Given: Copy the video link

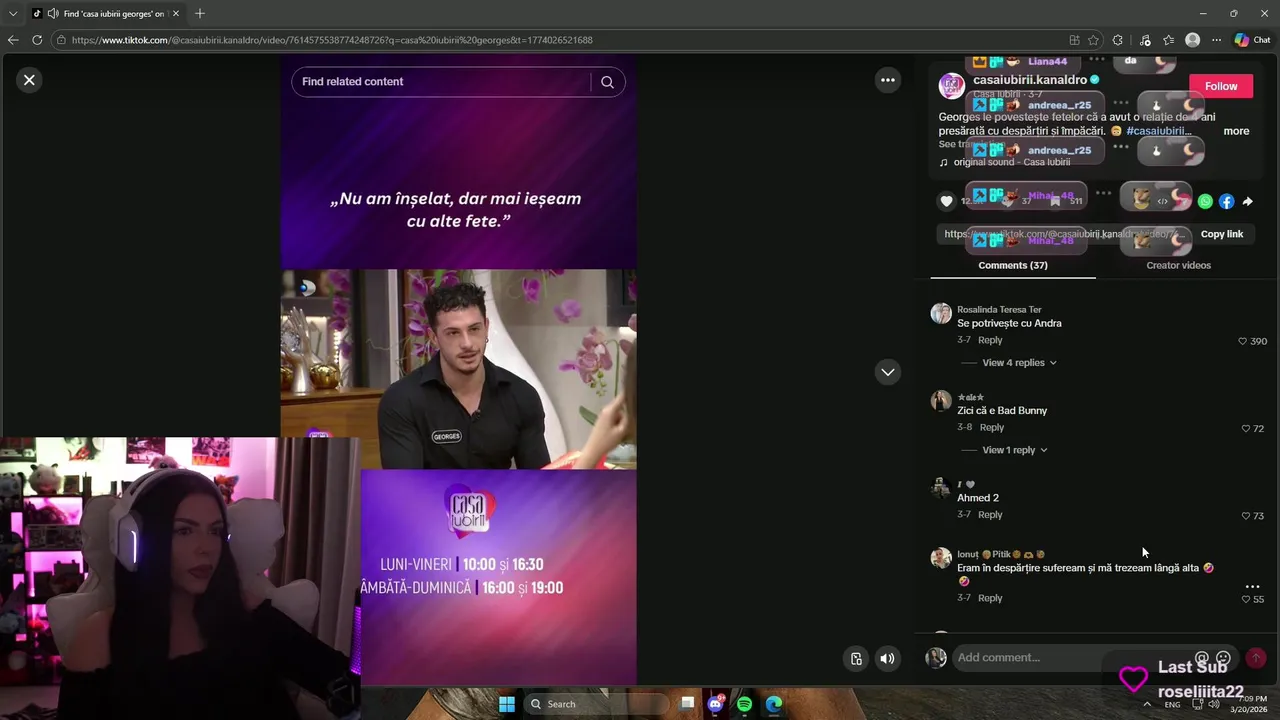Looking at the screenshot, I should 1222,234.
